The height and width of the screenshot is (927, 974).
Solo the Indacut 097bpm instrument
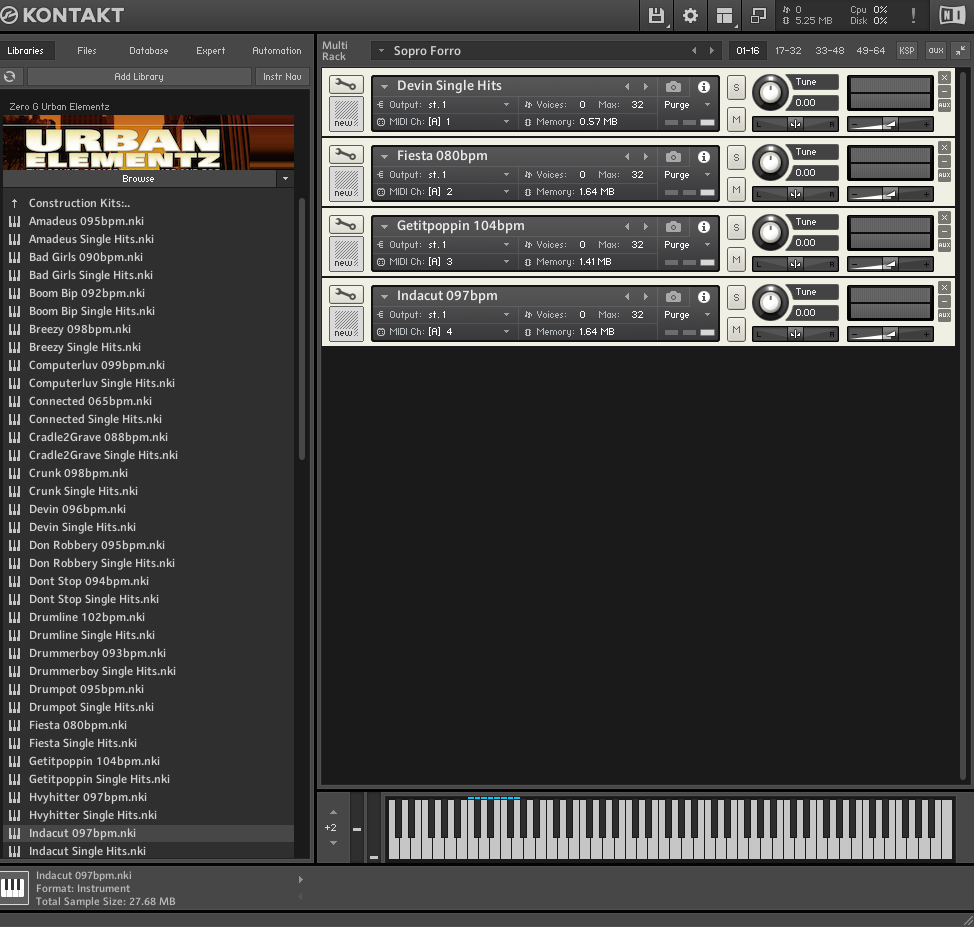(x=736, y=298)
